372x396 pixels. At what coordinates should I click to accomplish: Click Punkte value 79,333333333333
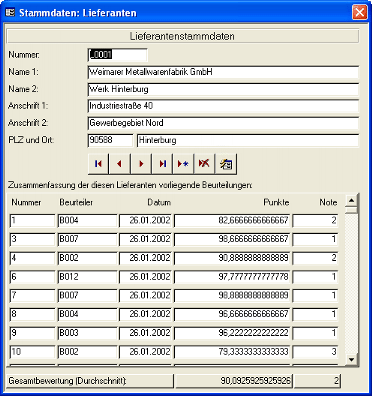[x=232, y=352]
